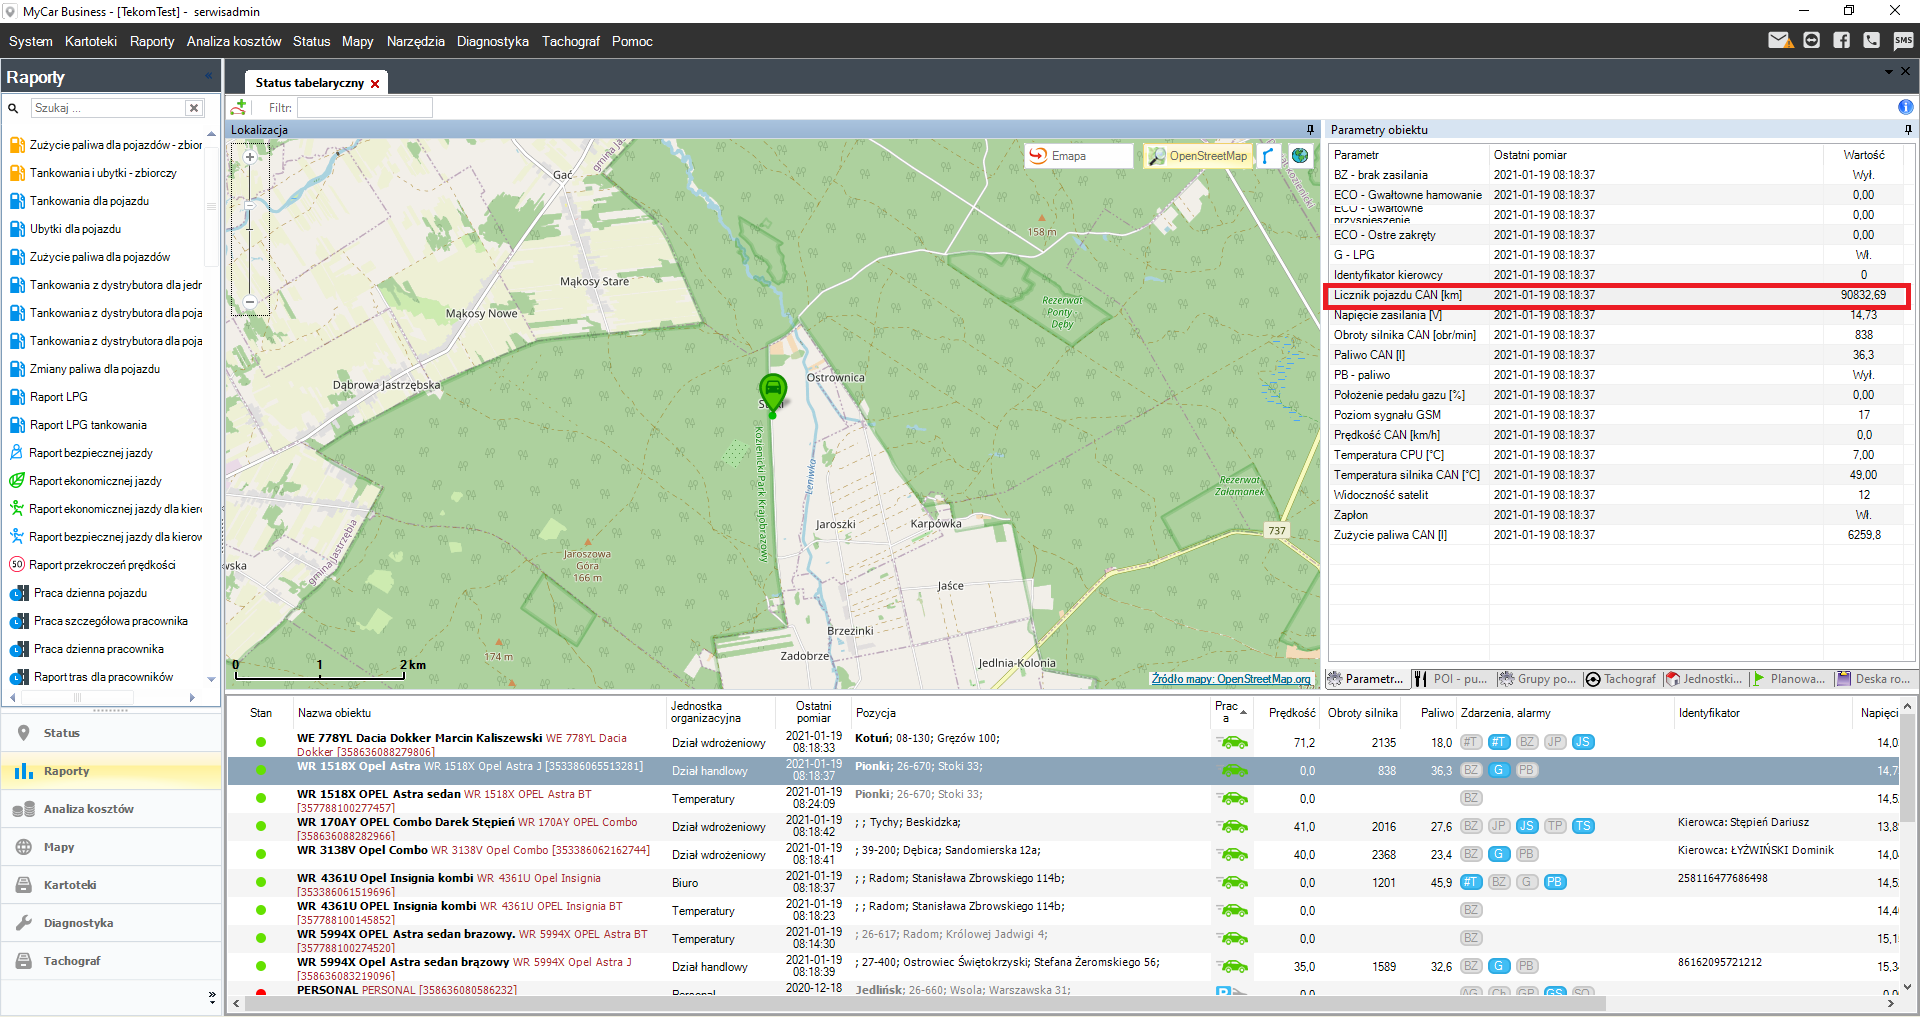The height and width of the screenshot is (1017, 1920).
Task: Click the blue info icon
Action: (x=1905, y=107)
